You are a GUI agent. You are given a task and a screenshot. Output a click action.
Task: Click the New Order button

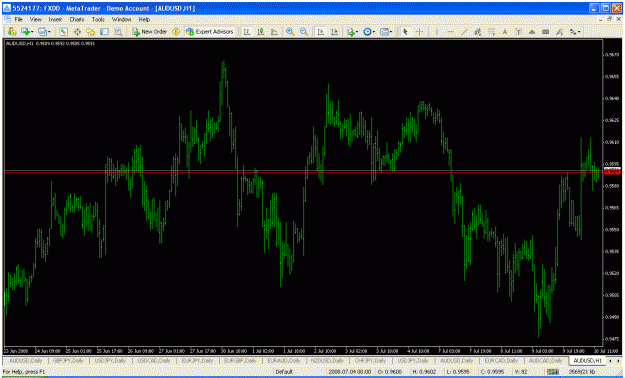coord(149,32)
